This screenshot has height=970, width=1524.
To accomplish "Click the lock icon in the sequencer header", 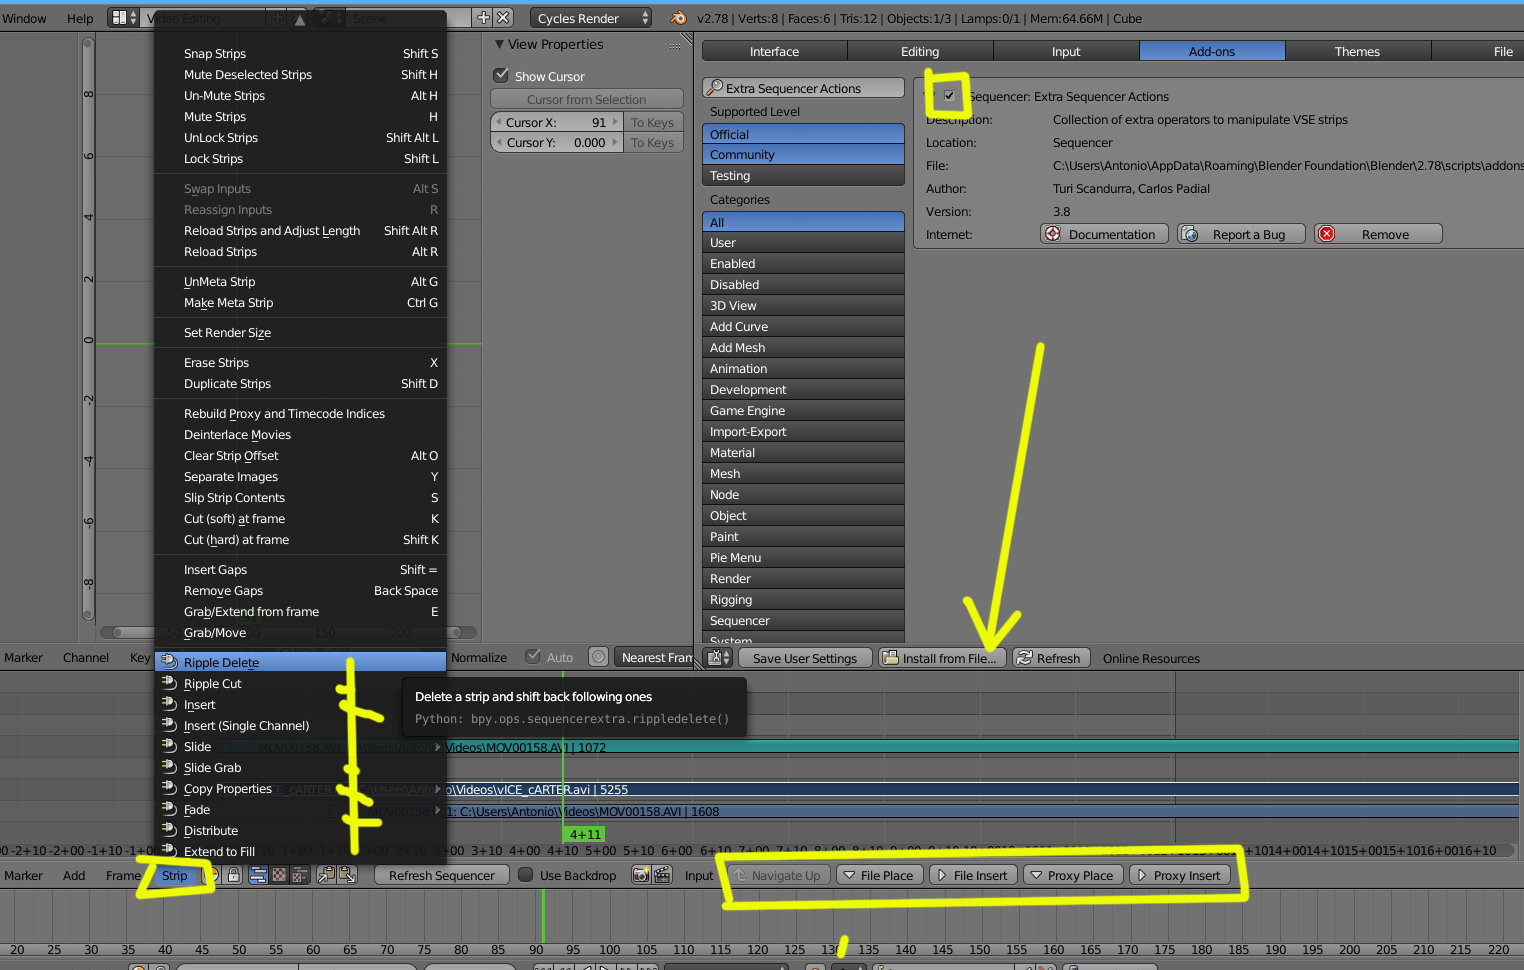I will pyautogui.click(x=233, y=875).
